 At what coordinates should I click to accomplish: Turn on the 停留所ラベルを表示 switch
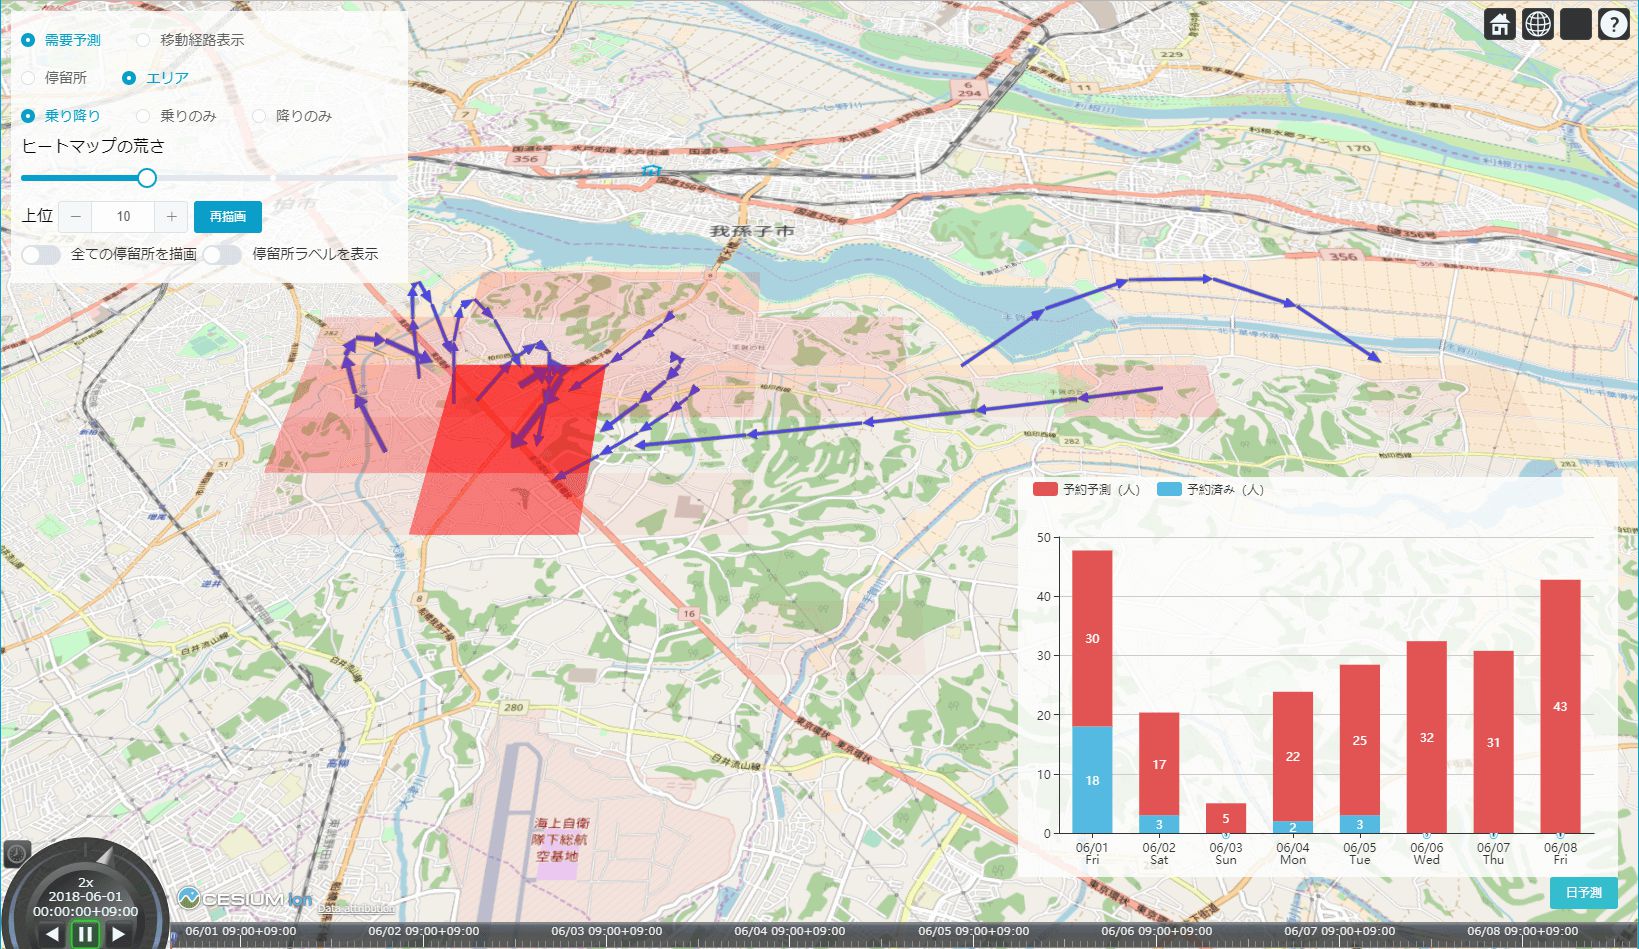[x=222, y=254]
